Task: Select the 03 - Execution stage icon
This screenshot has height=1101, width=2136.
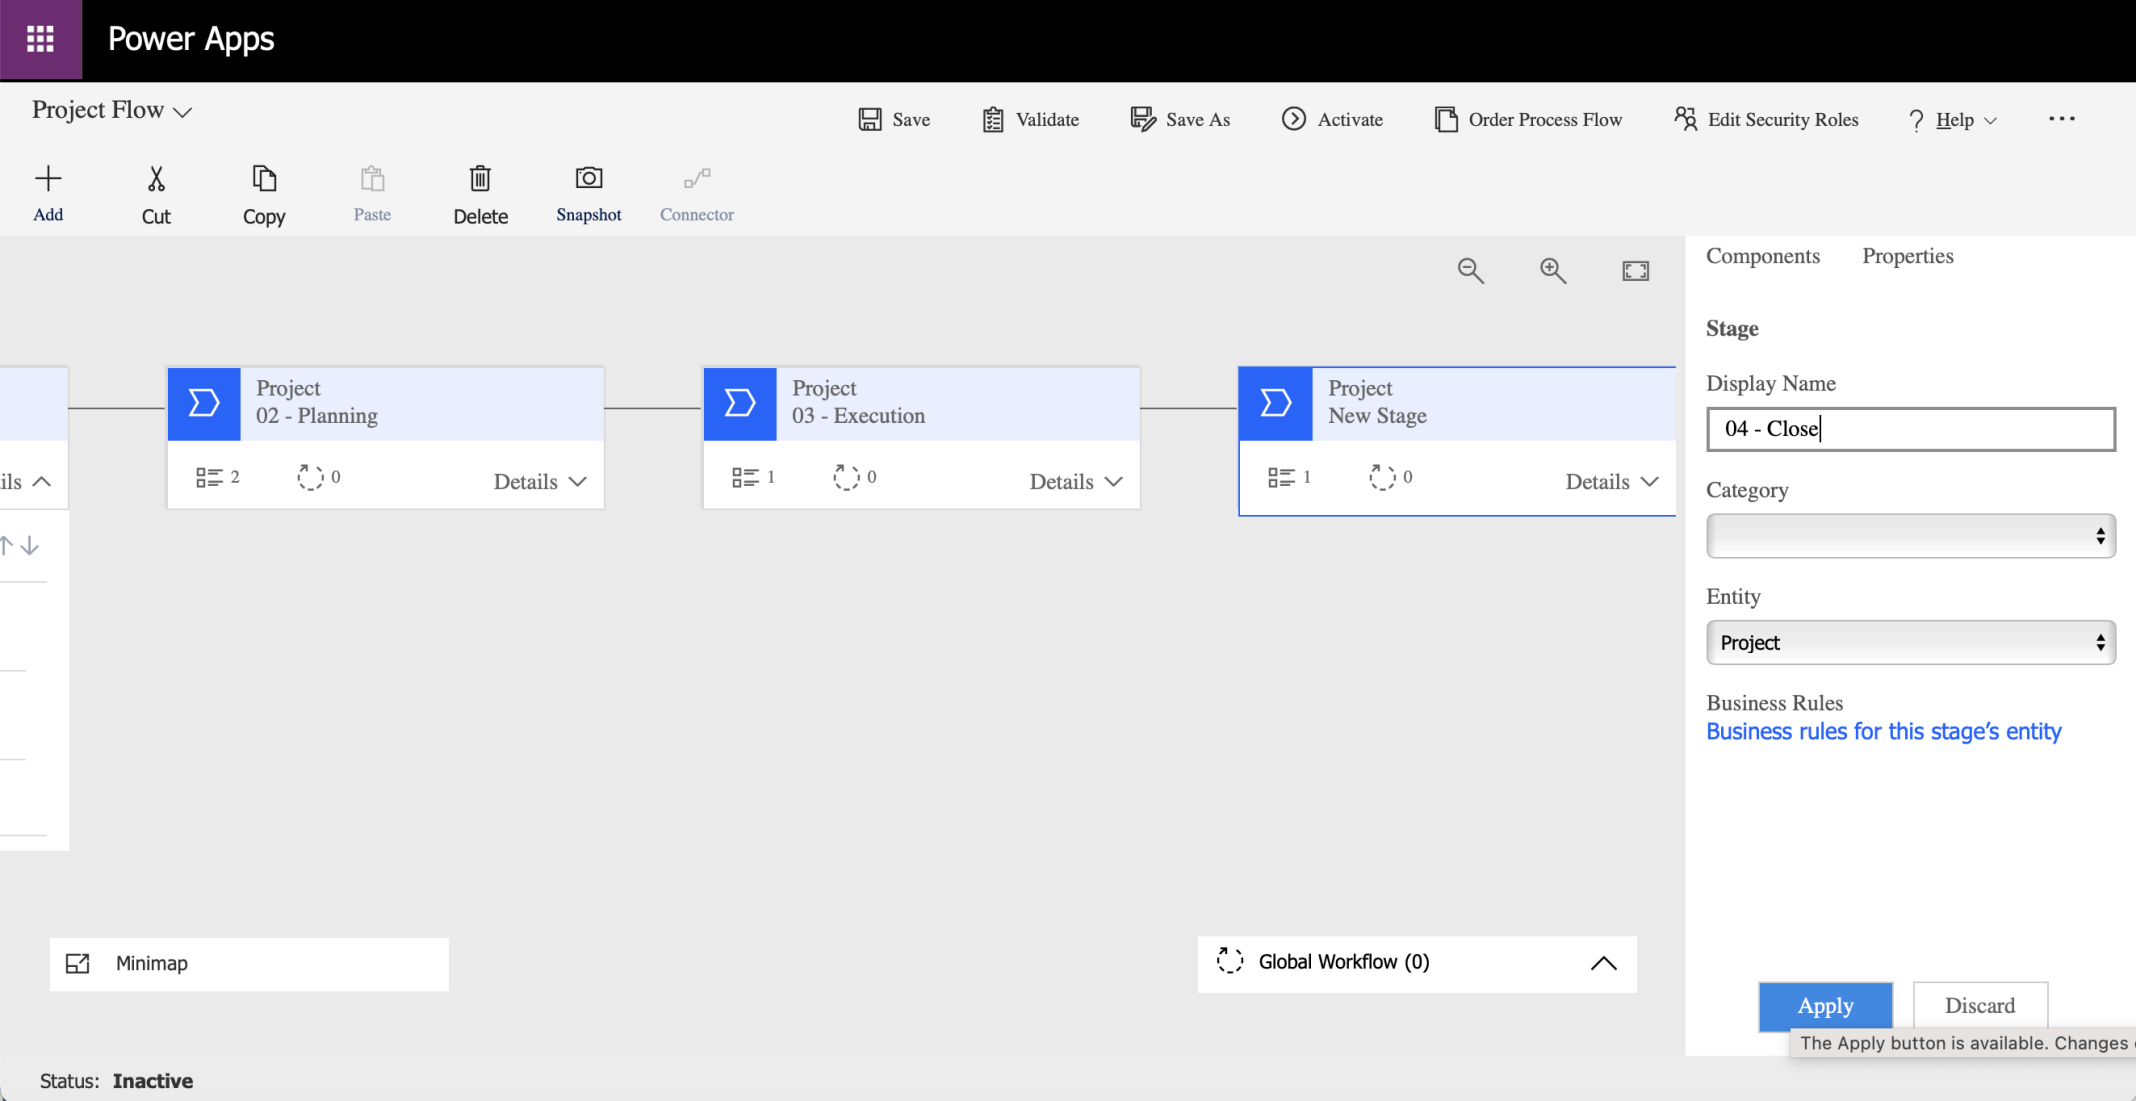Action: point(740,403)
